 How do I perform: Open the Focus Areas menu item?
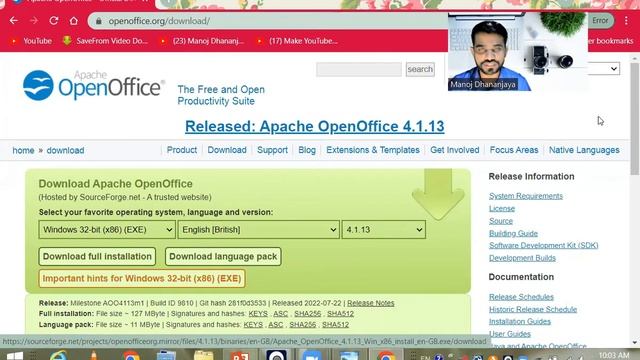point(514,150)
